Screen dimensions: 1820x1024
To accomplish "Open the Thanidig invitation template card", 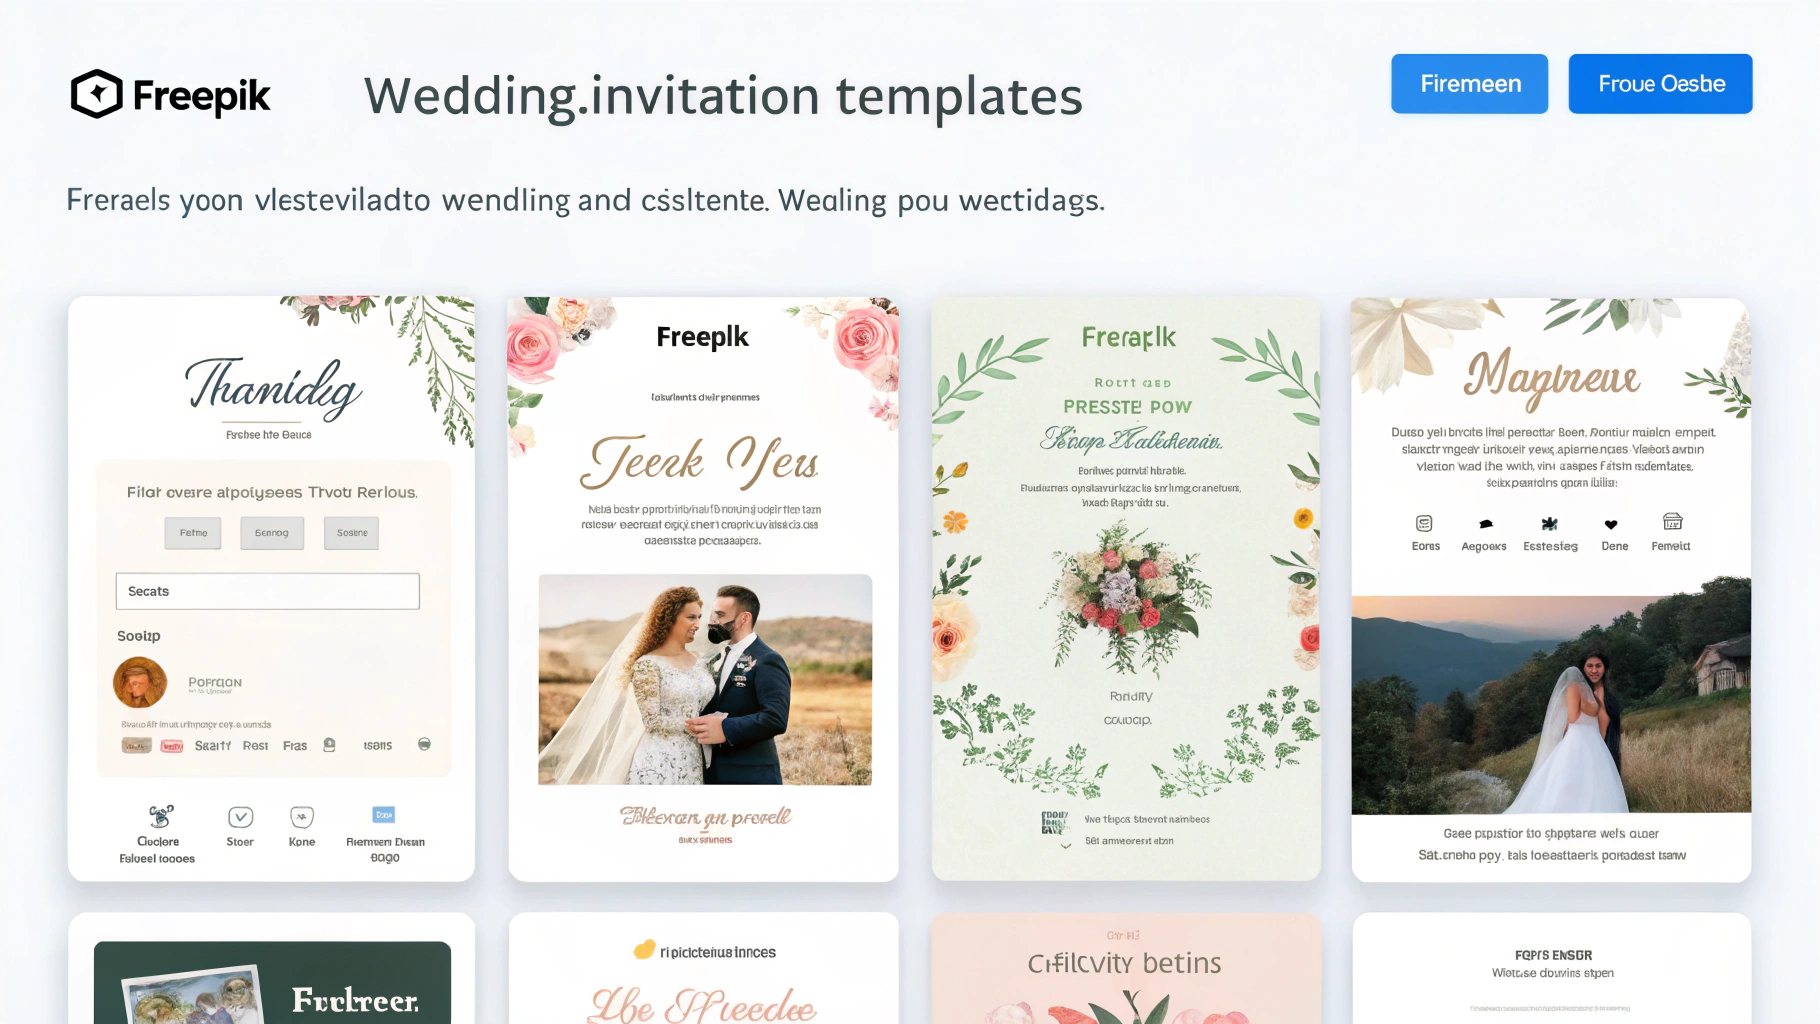I will [271, 588].
